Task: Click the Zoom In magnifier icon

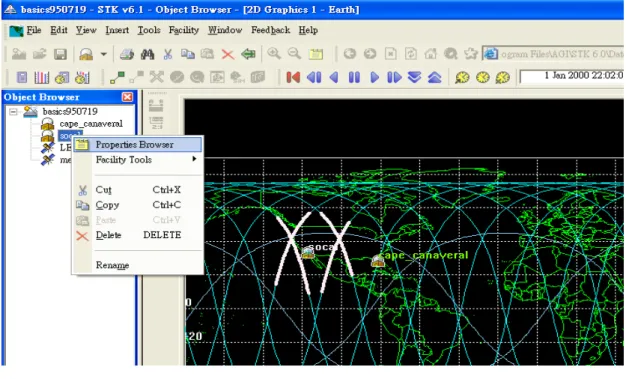Action: point(274,54)
